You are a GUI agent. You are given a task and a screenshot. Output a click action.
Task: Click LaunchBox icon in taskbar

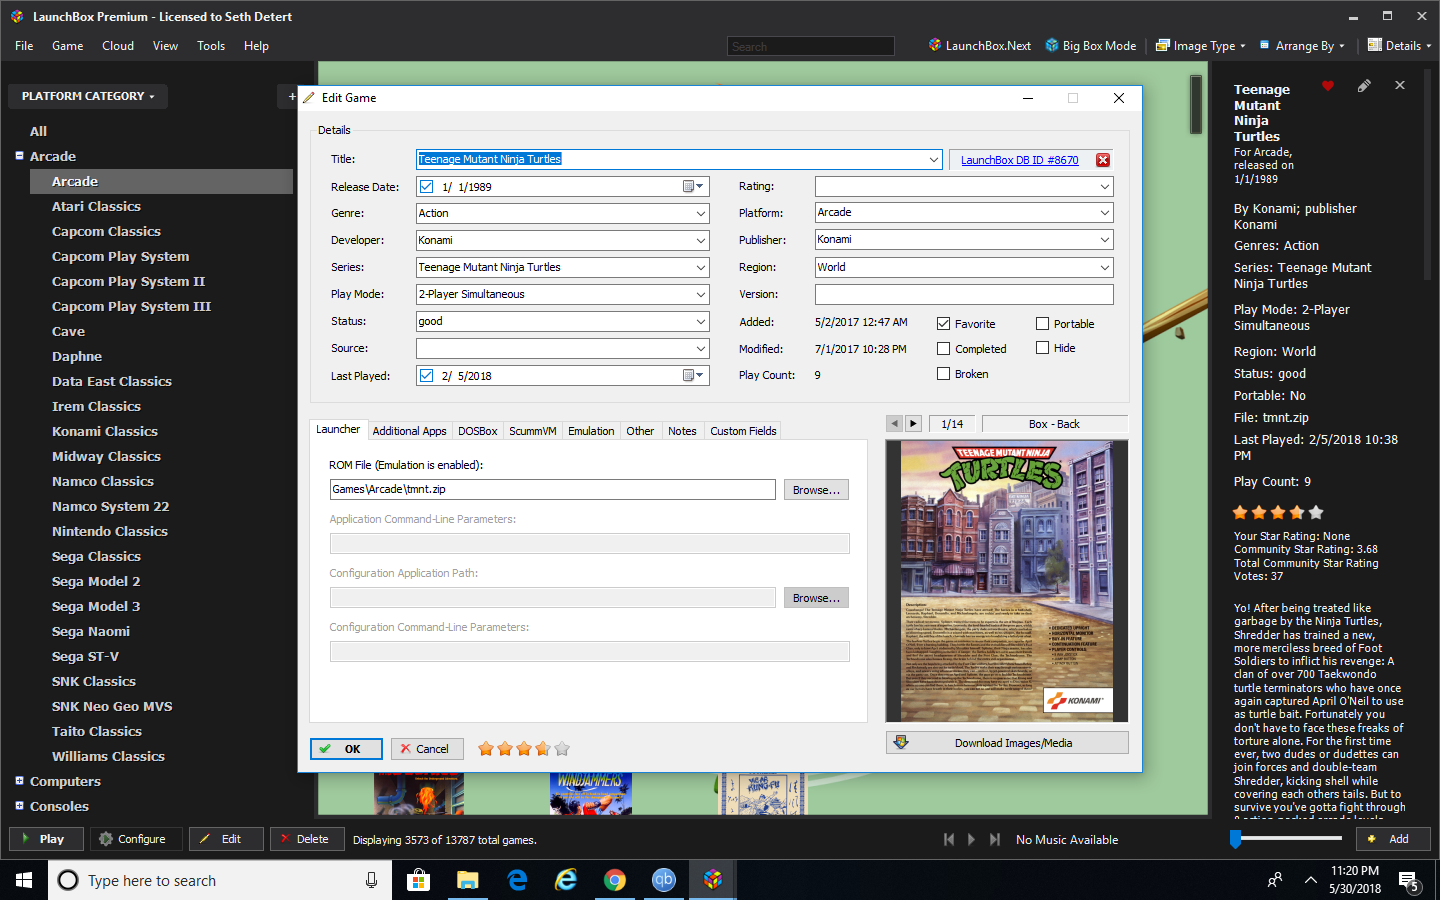pyautogui.click(x=713, y=880)
